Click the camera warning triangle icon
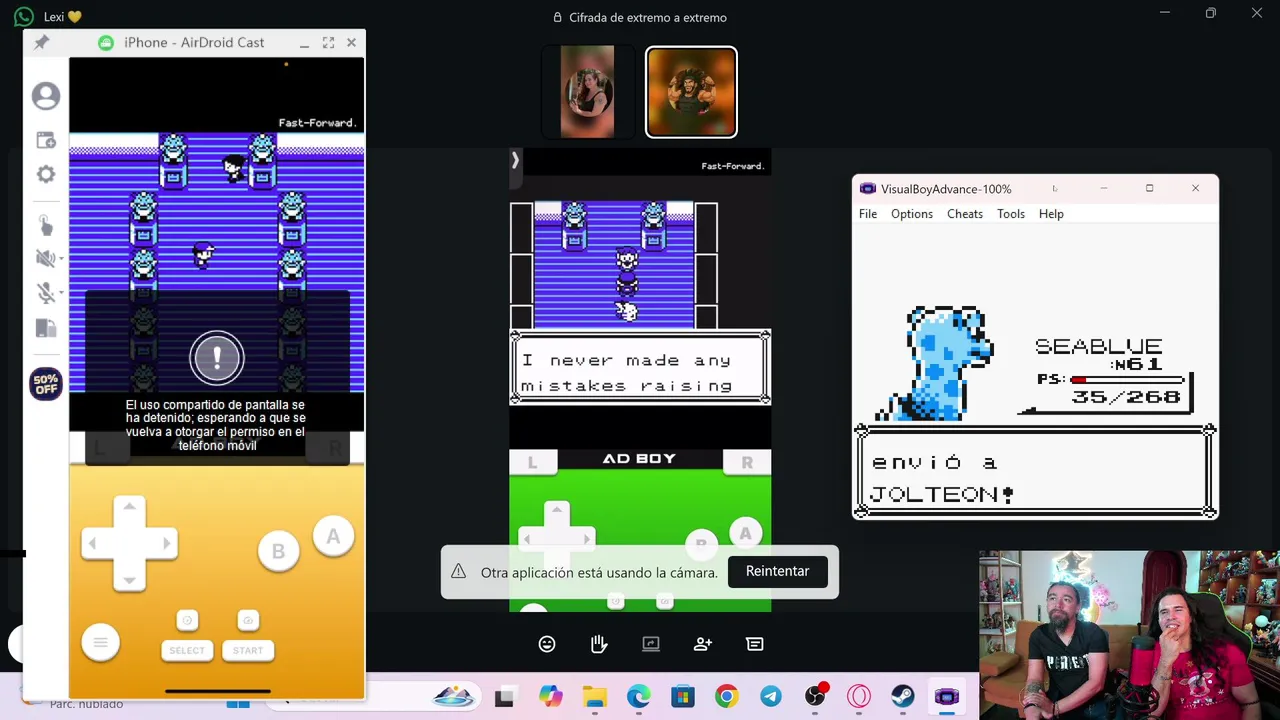 pyautogui.click(x=458, y=571)
